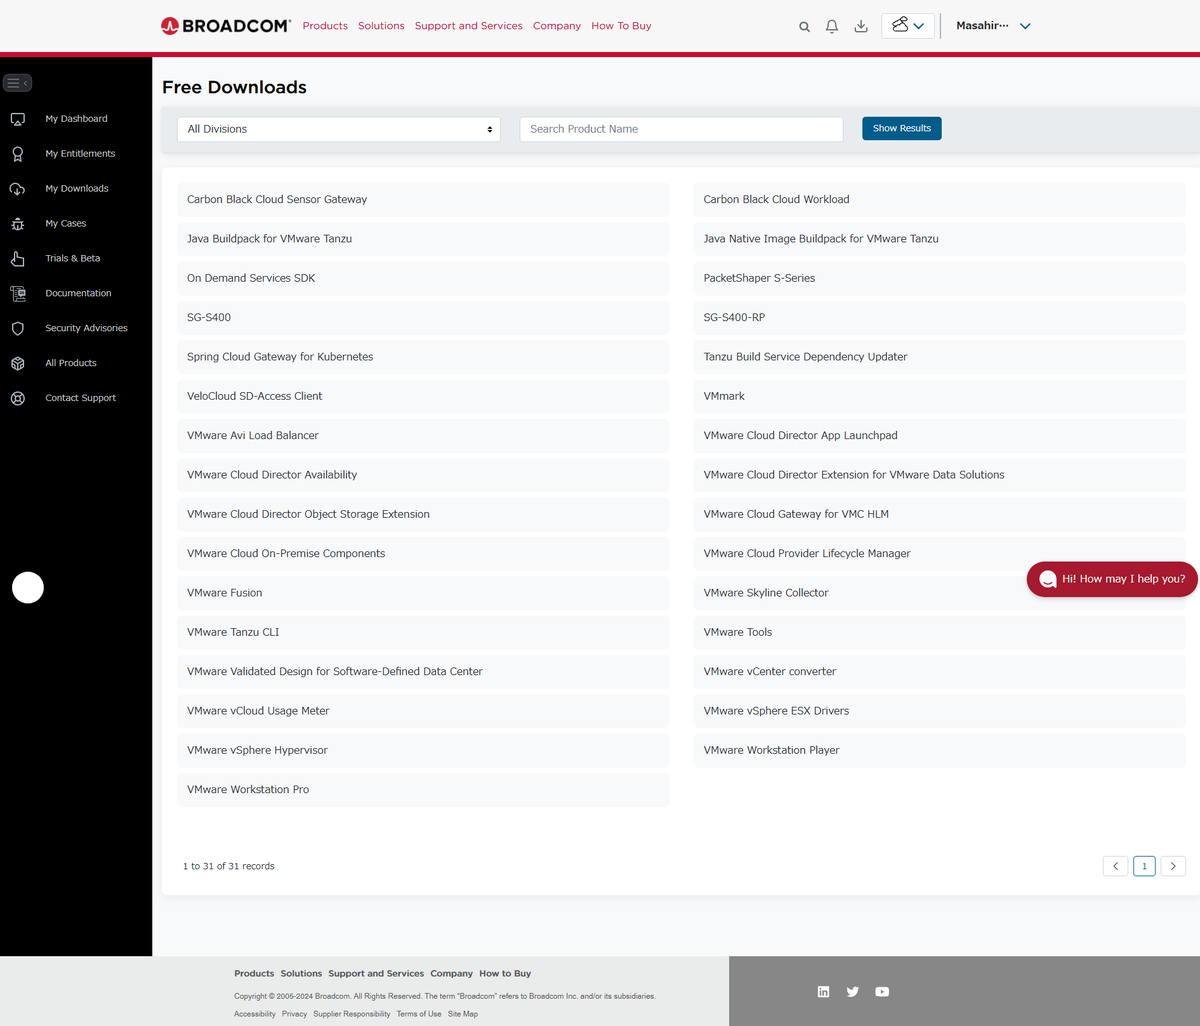Open Broadcom Twitter icon in footer
This screenshot has width=1200, height=1026.
(x=853, y=992)
